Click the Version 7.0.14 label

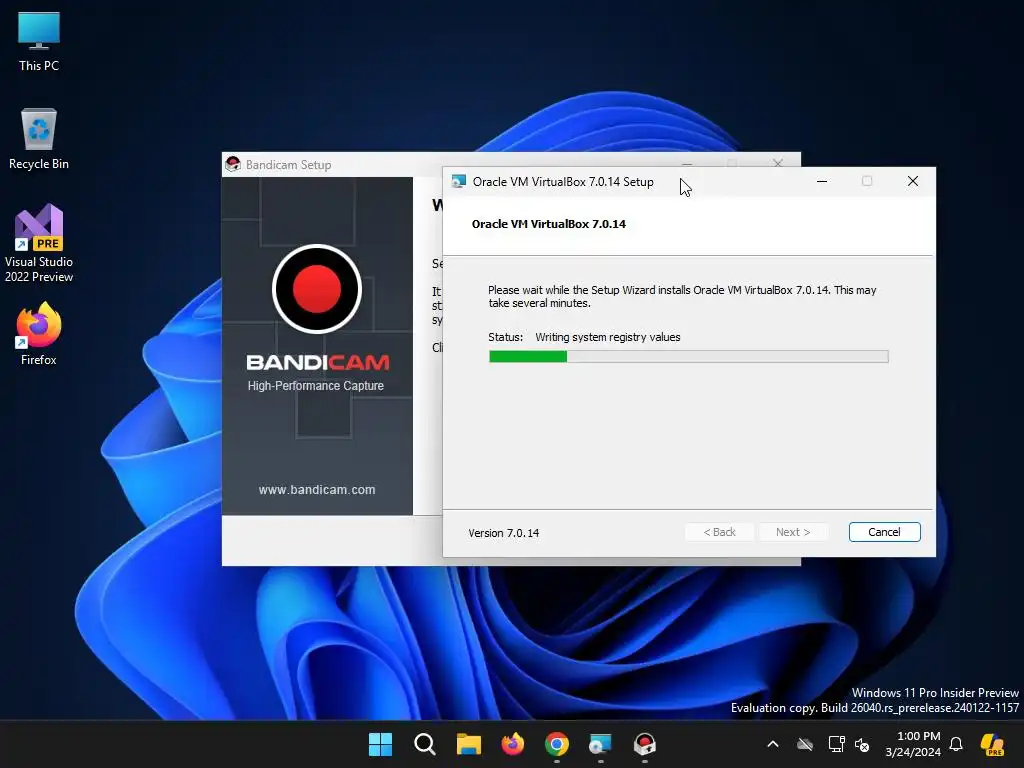pos(504,533)
